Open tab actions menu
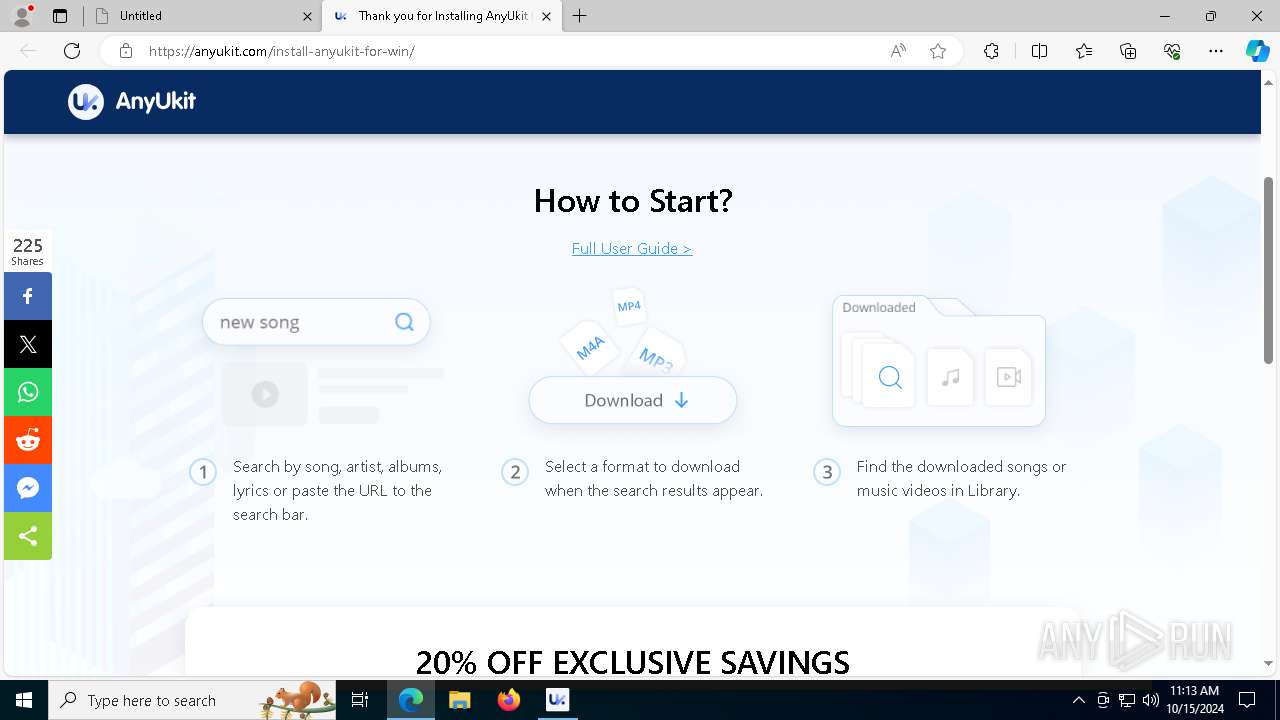The height and width of the screenshot is (720, 1280). [x=60, y=16]
